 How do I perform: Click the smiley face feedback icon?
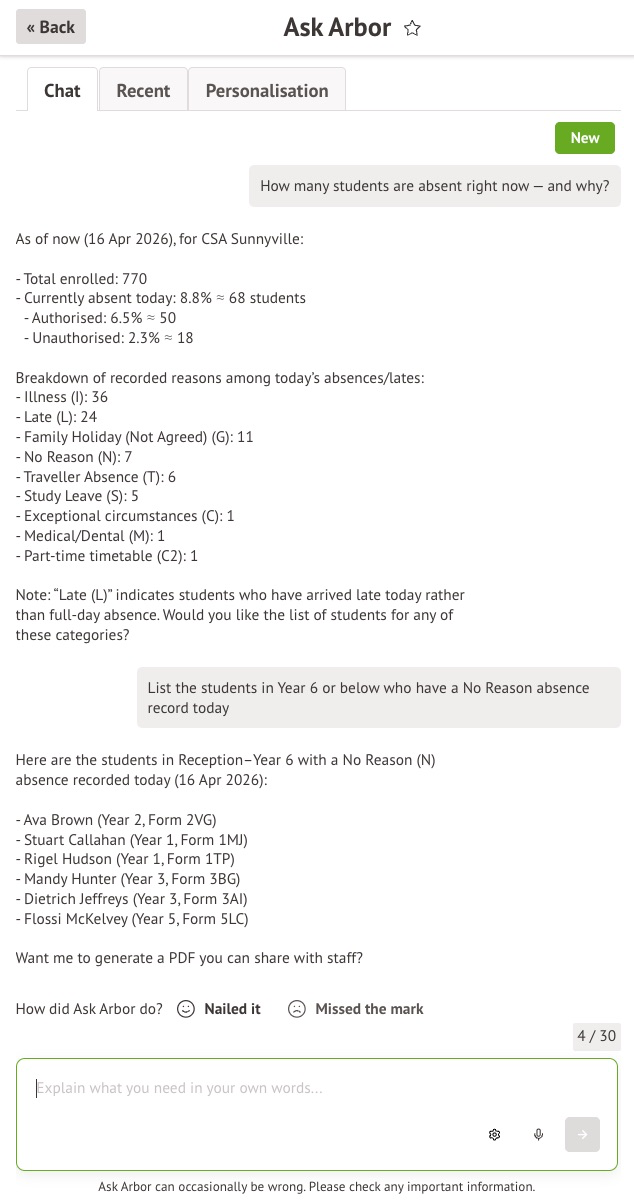click(x=185, y=1009)
